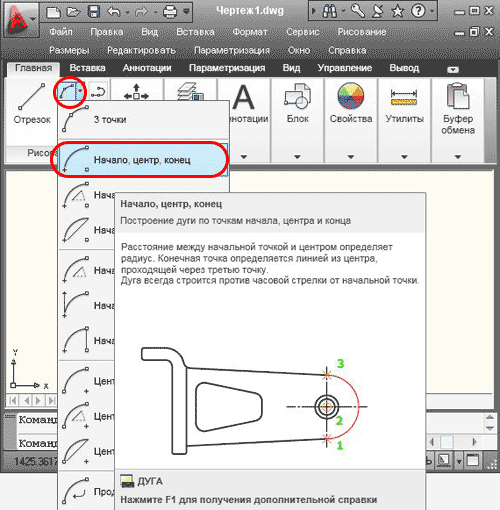The image size is (500, 510).
Task: Click the print icon in quick access toolbar
Action: click(x=170, y=12)
